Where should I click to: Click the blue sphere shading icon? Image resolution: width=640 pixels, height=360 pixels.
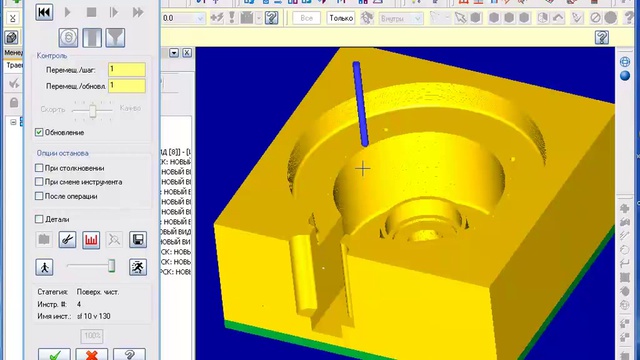click(x=625, y=76)
